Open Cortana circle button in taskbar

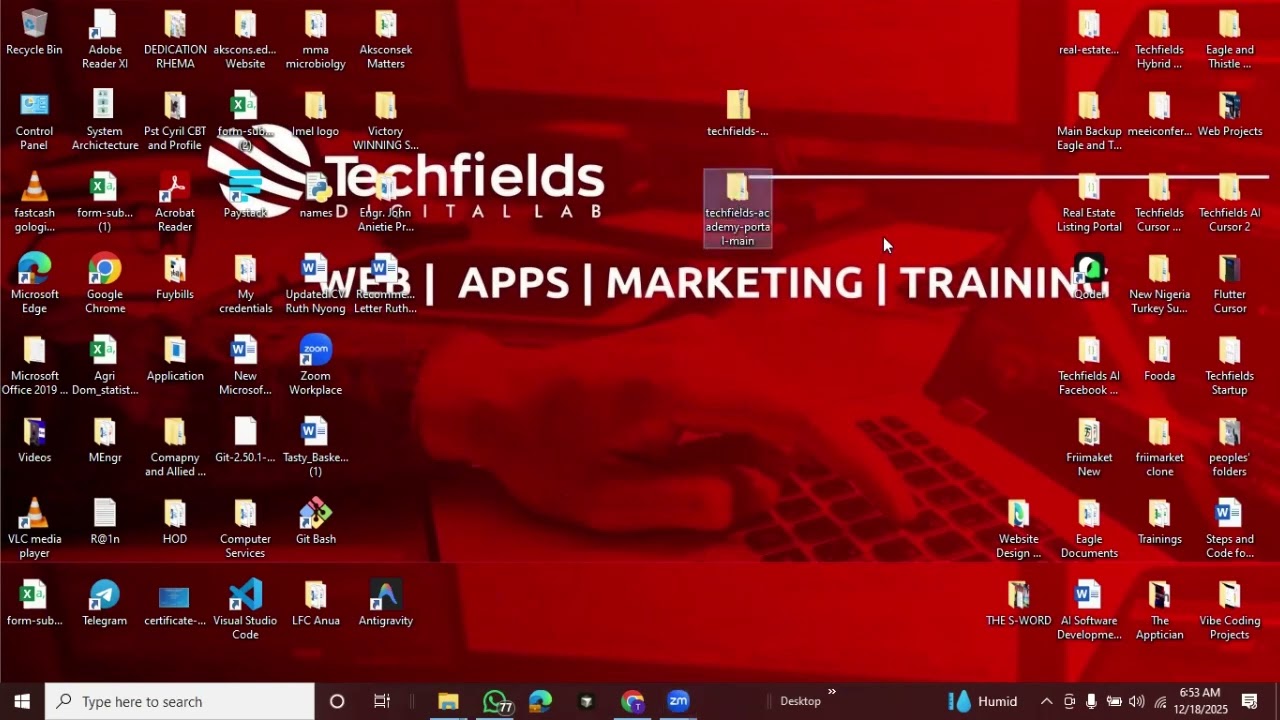337,701
